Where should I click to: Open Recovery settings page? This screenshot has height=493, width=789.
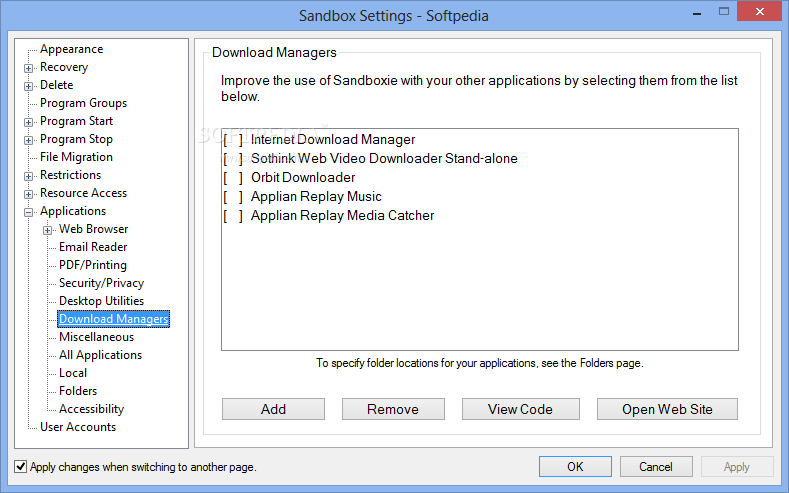[x=64, y=67]
